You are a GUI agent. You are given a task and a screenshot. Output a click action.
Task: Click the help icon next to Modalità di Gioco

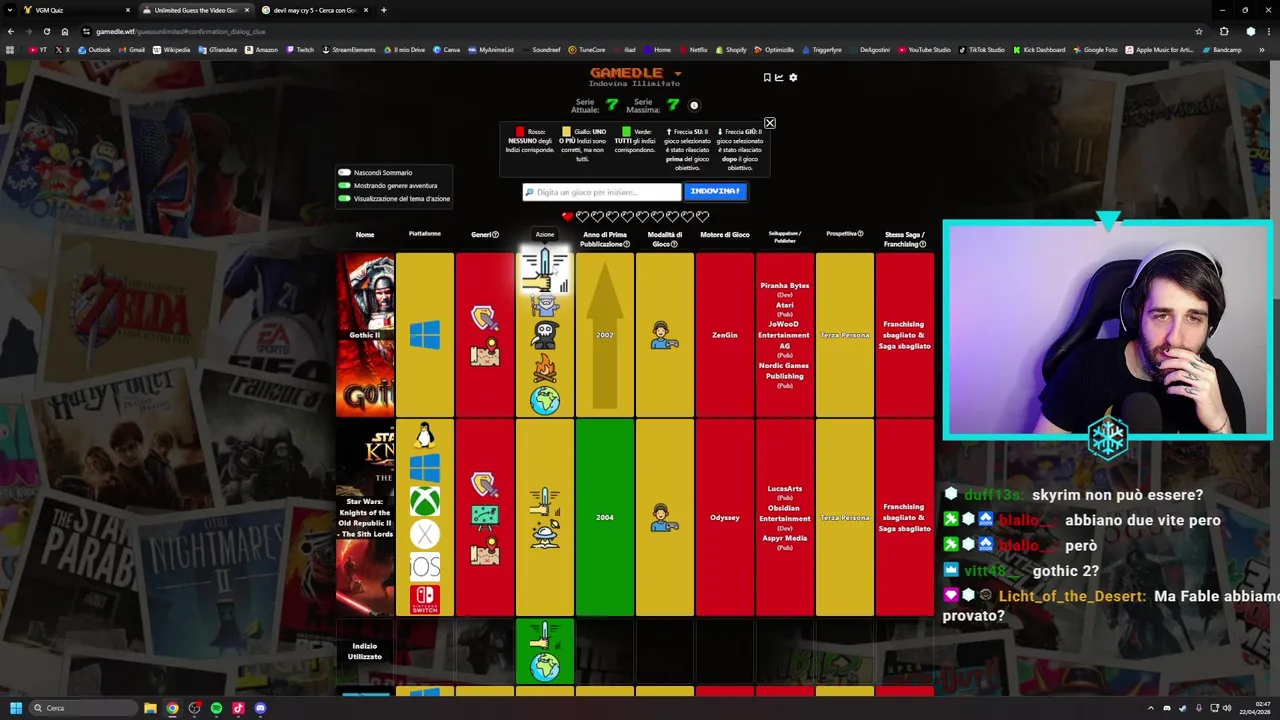coord(674,244)
